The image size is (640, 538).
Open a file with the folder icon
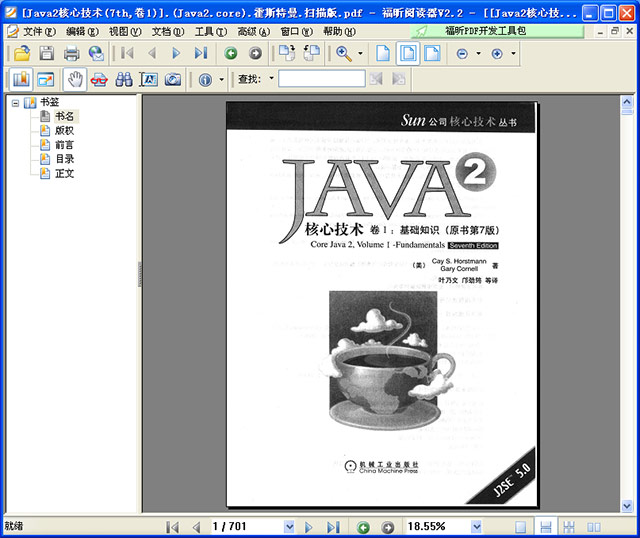pyautogui.click(x=22, y=53)
